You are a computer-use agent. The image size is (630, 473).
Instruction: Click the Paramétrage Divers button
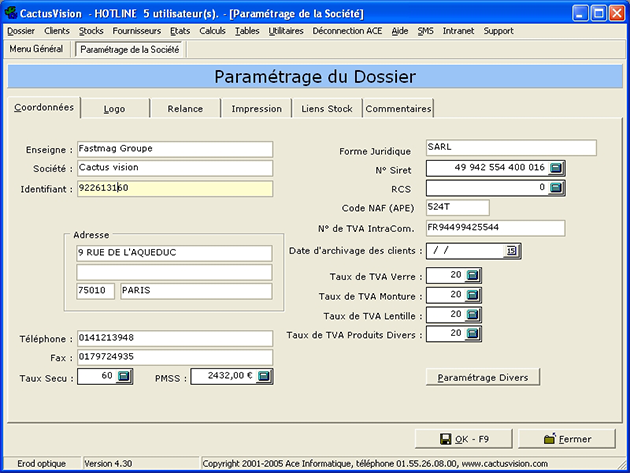coord(483,377)
